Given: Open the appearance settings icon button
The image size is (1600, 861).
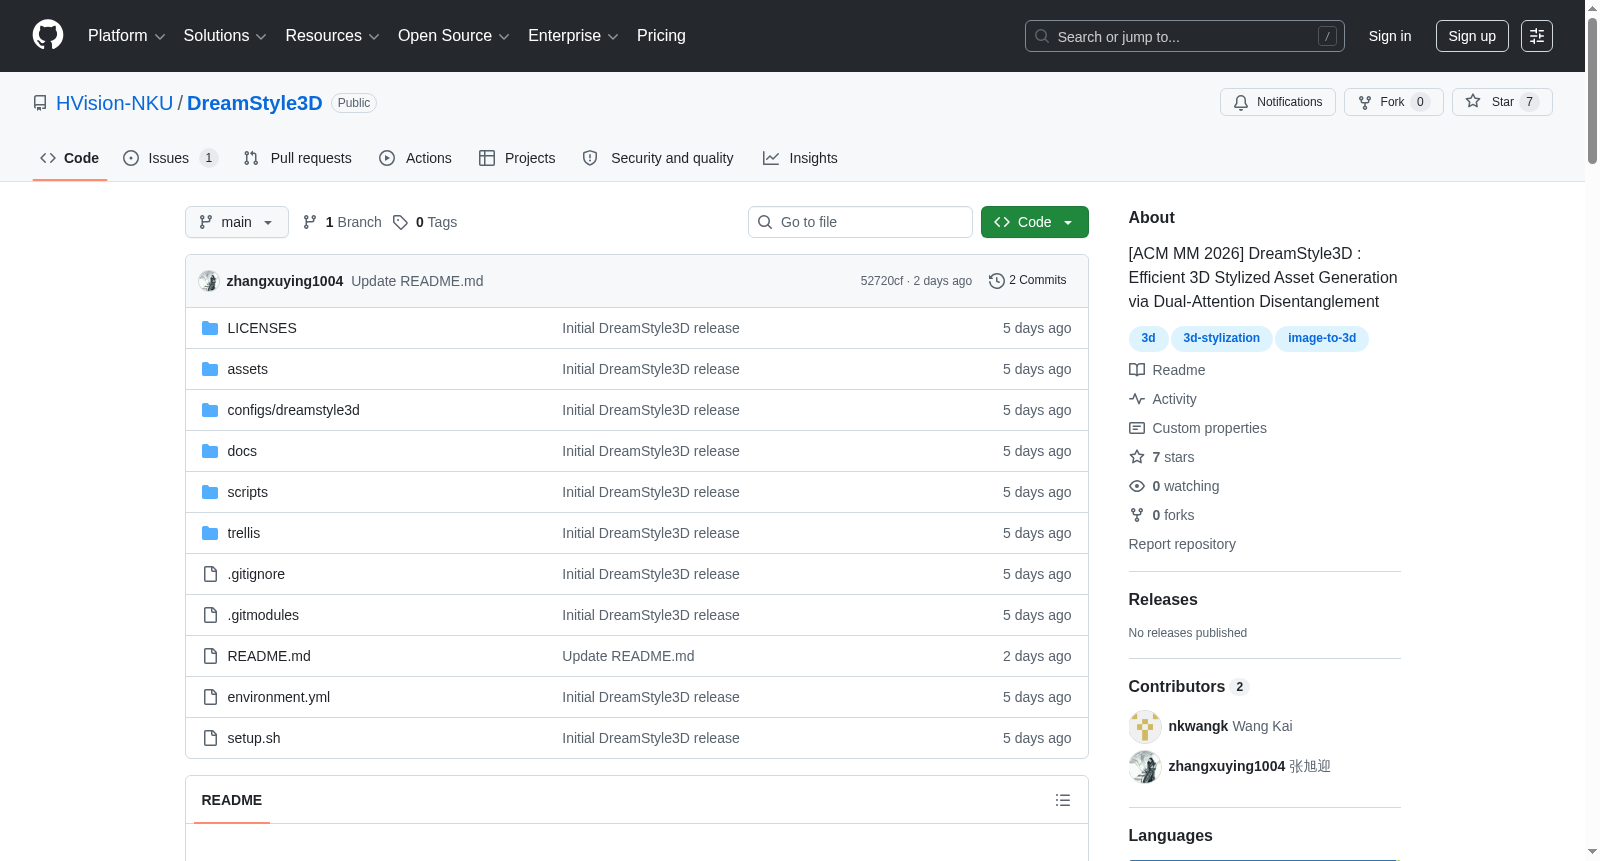Looking at the screenshot, I should [1537, 36].
